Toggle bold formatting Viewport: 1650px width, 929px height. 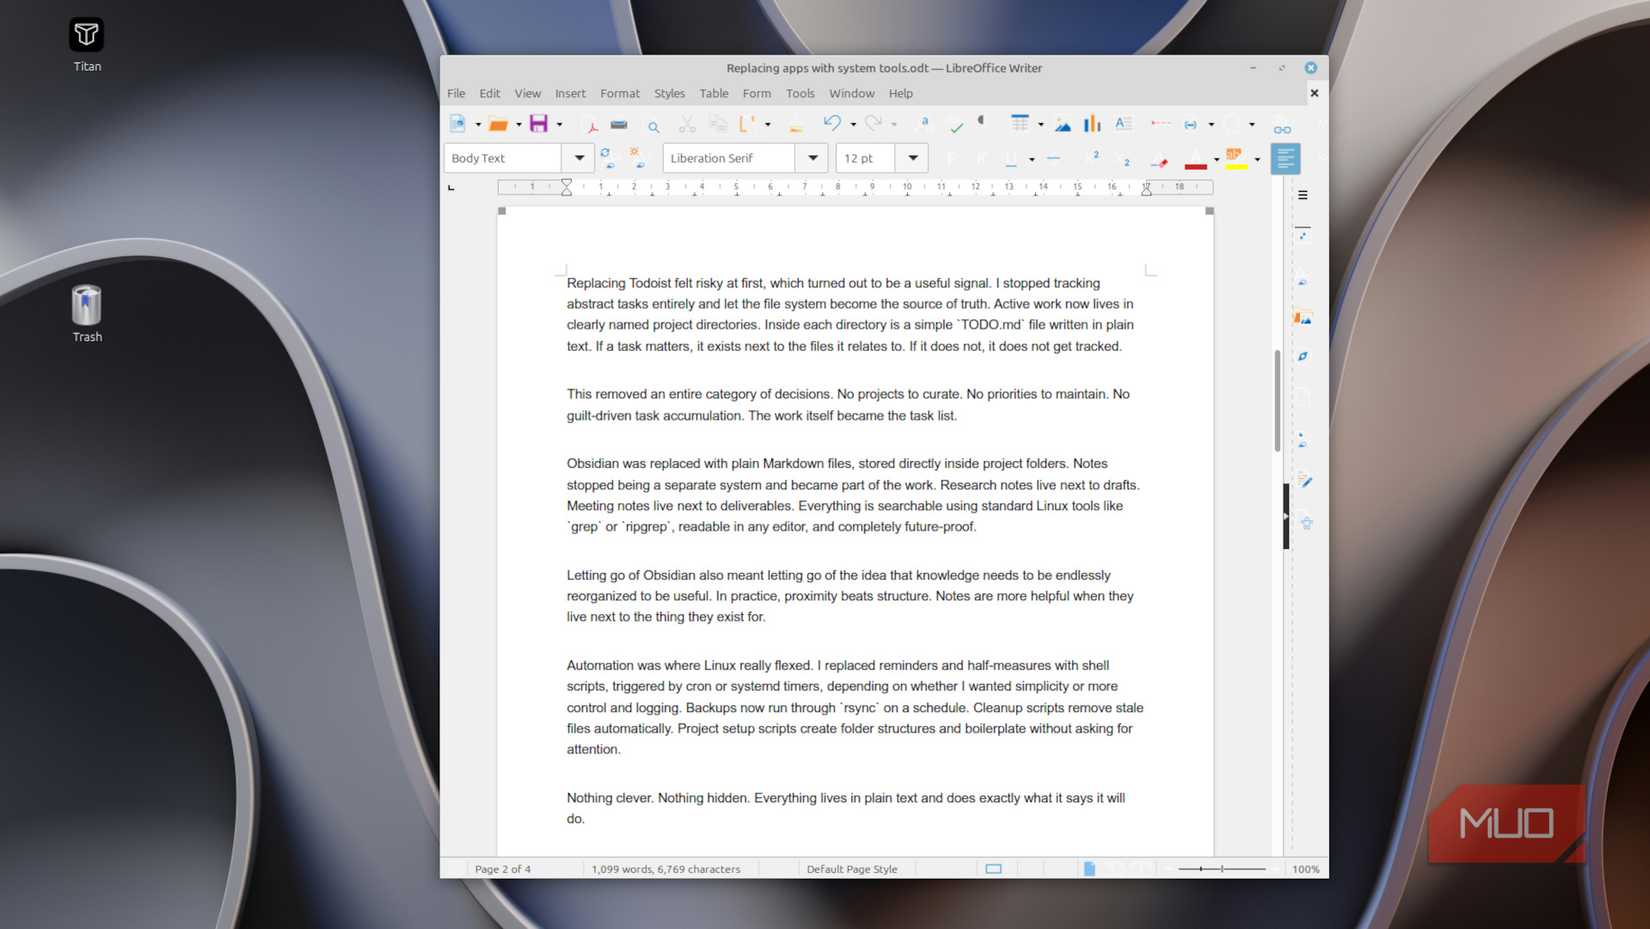point(951,158)
